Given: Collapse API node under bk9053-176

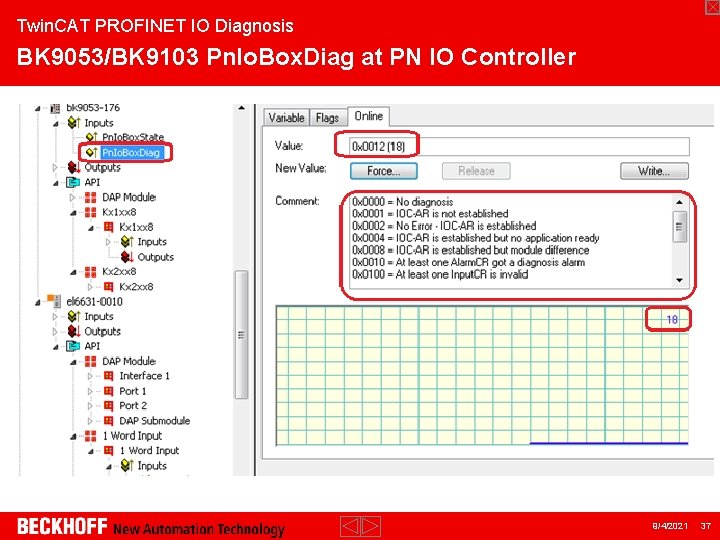Looking at the screenshot, I should click(x=56, y=183).
